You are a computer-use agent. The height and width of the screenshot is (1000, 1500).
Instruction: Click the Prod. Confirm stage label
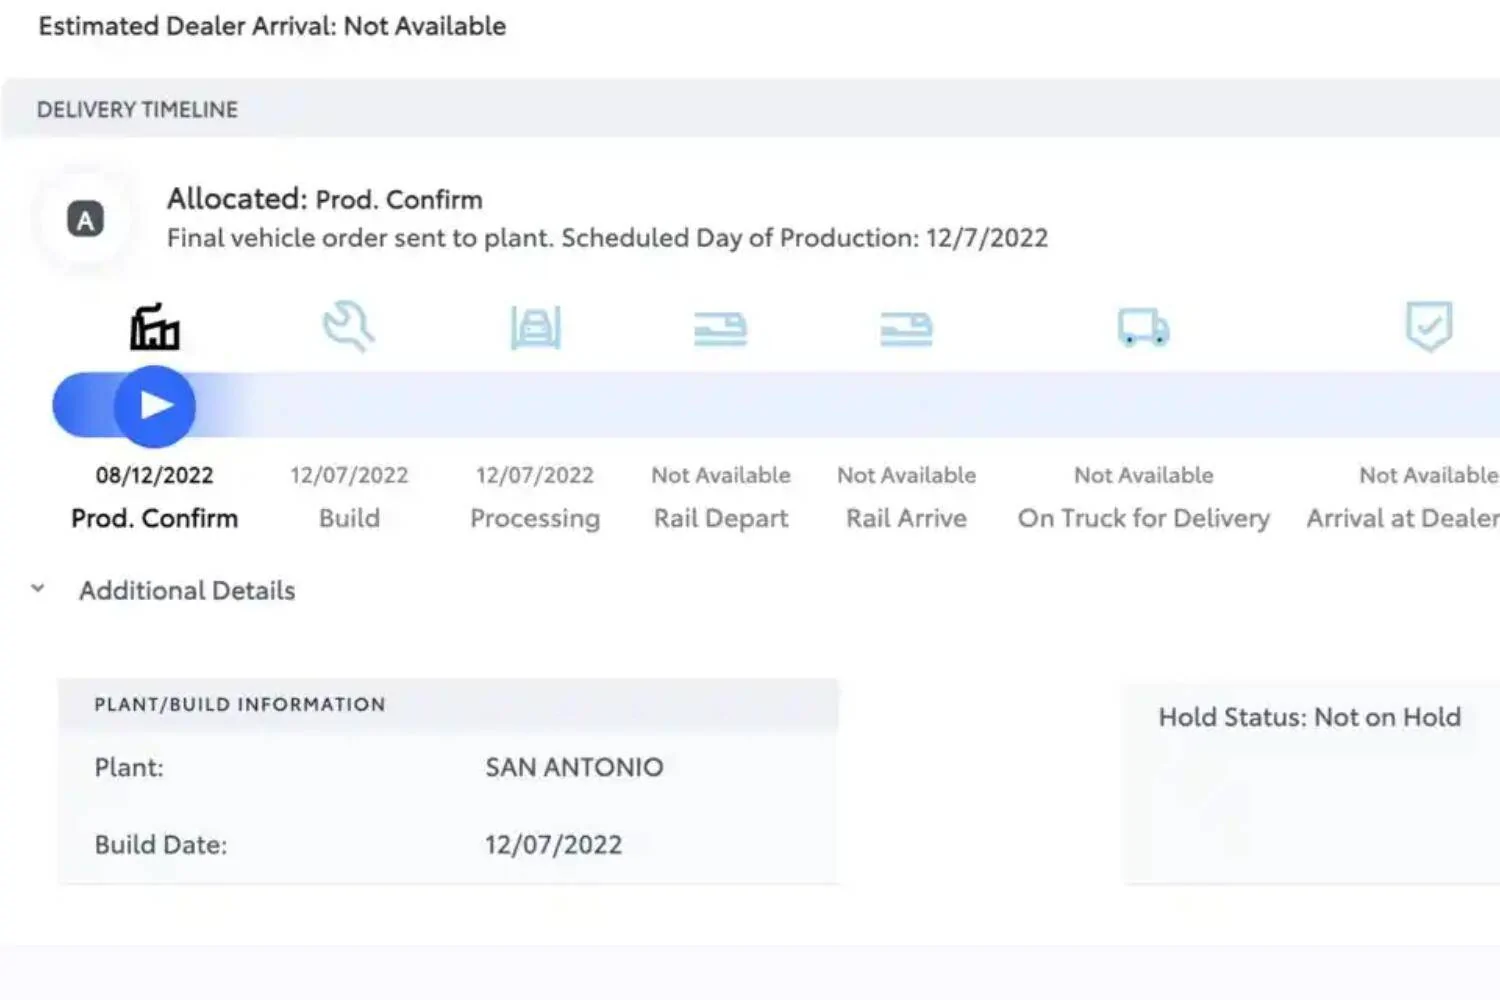[x=154, y=518]
